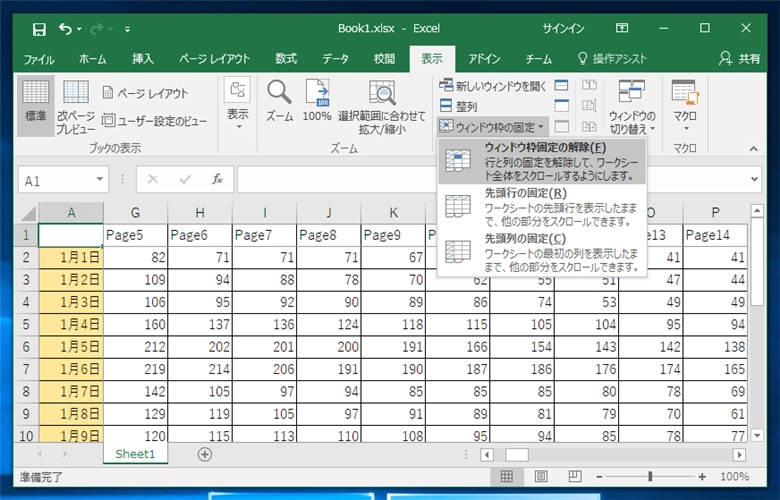The width and height of the screenshot is (780, 500).
Task: Open the チーム tab
Action: pyautogui.click(x=538, y=59)
